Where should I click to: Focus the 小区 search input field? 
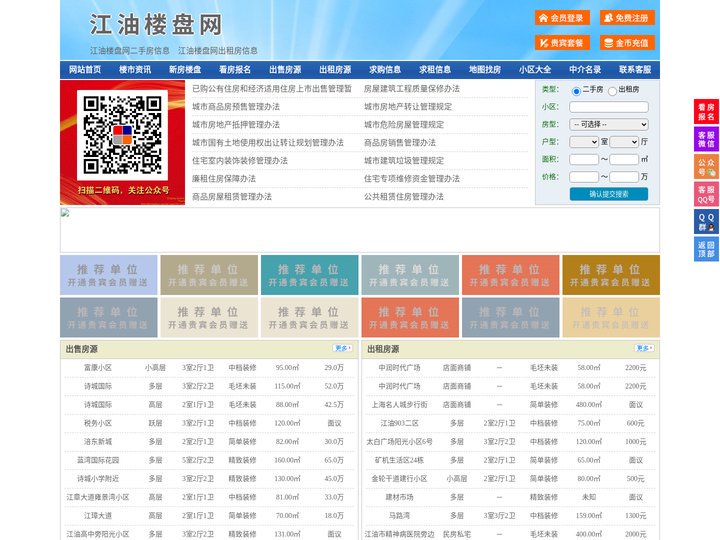click(609, 107)
